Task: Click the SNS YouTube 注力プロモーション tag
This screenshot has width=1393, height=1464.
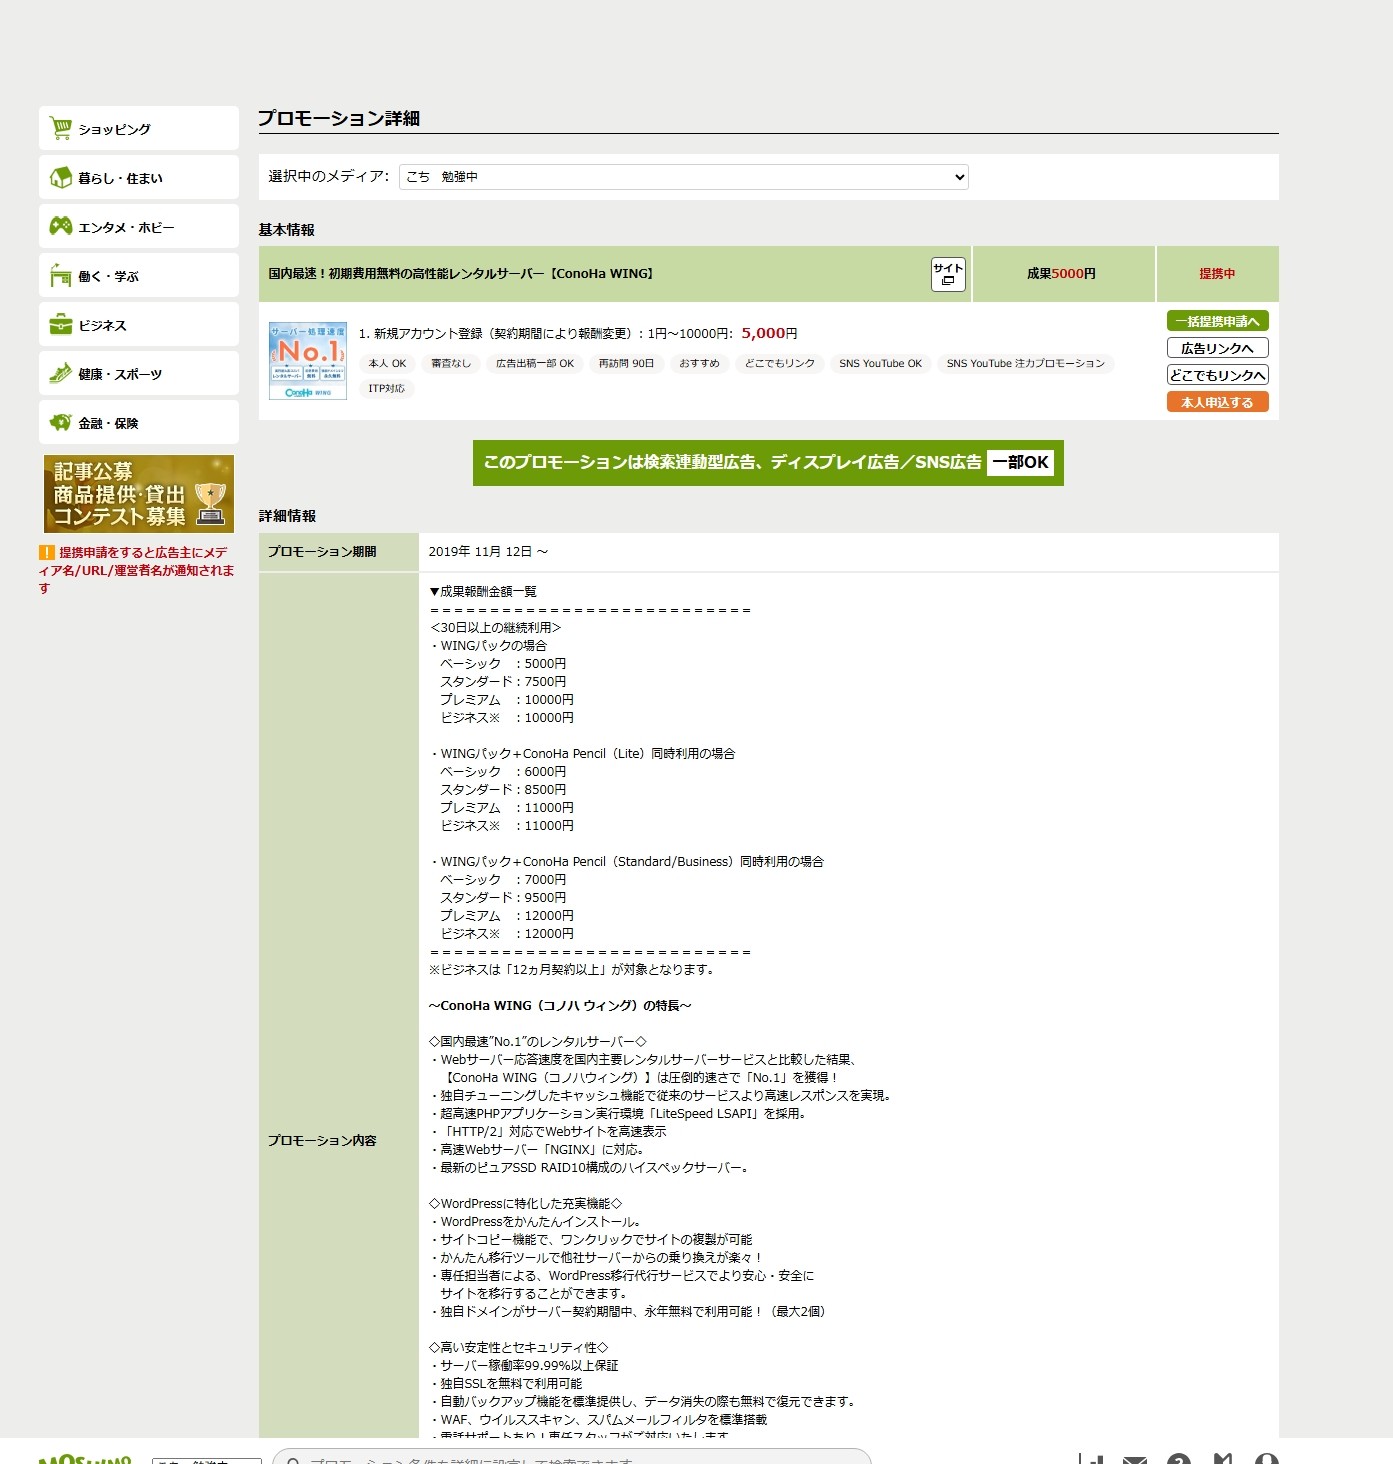Action: click(1026, 364)
